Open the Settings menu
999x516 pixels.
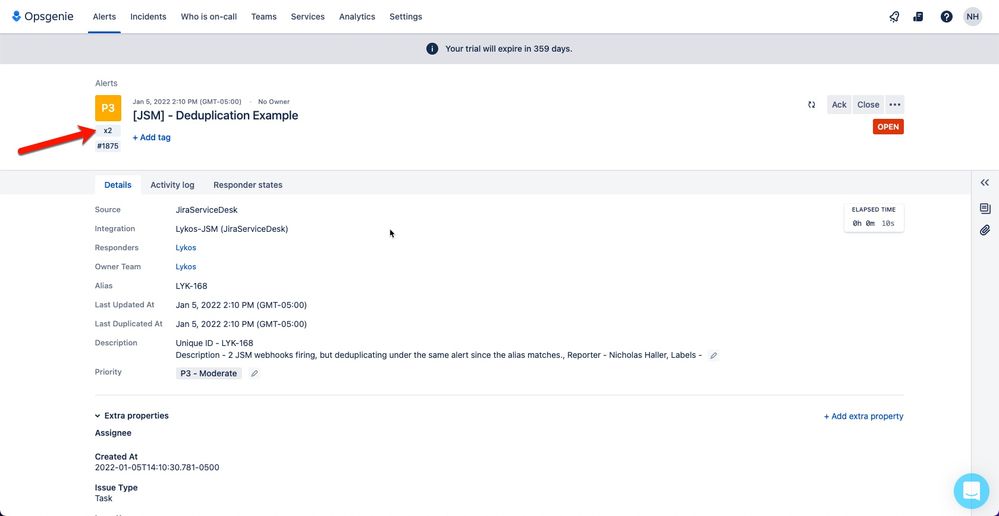click(x=406, y=17)
